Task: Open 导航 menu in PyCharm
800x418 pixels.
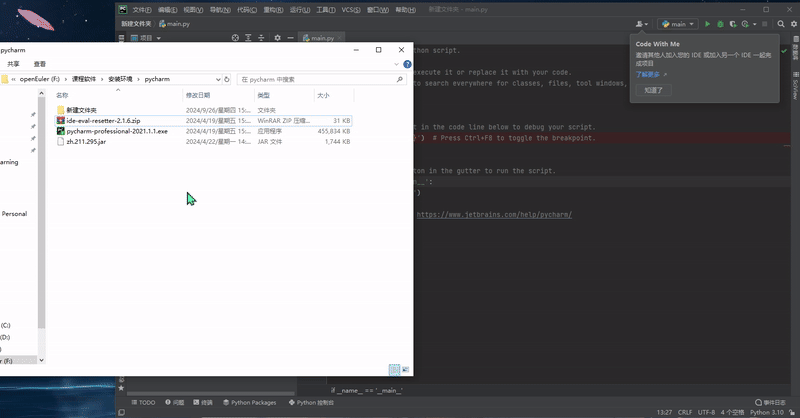Action: [x=220, y=10]
